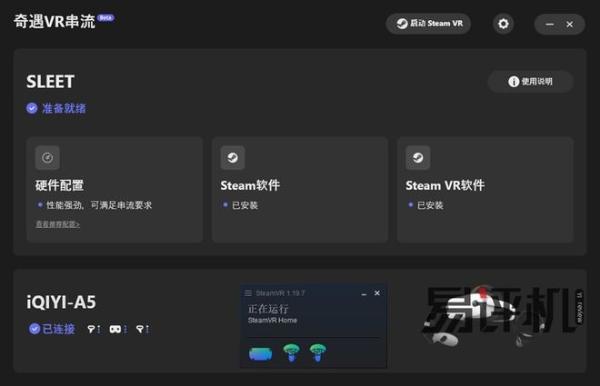Click the 准备就绪 status text
The height and width of the screenshot is (386, 600).
(x=64, y=108)
